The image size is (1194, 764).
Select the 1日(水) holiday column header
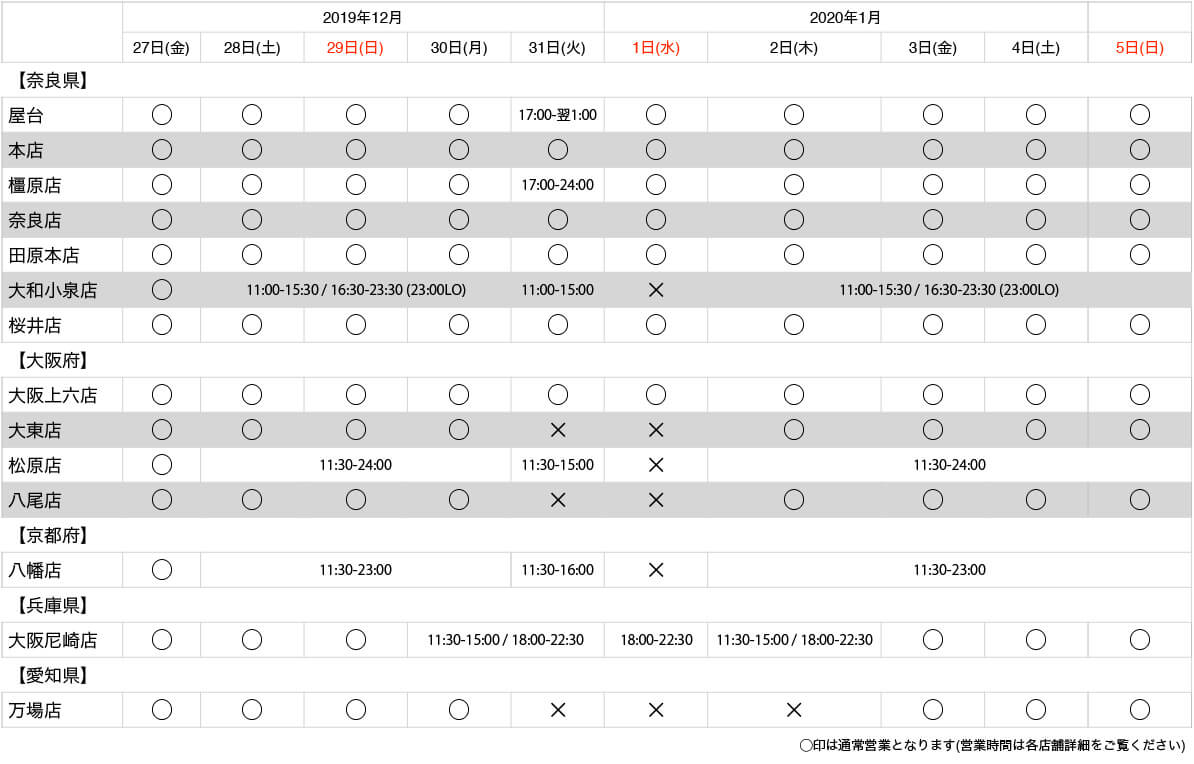coord(656,48)
